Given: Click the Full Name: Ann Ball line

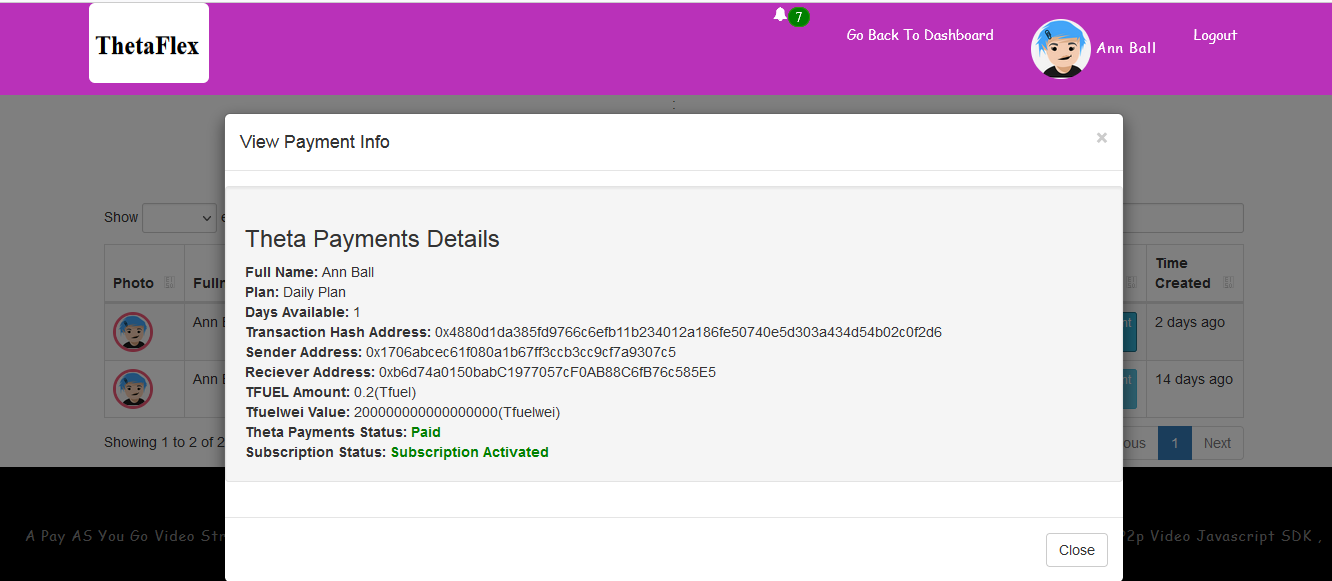Looking at the screenshot, I should (x=310, y=272).
